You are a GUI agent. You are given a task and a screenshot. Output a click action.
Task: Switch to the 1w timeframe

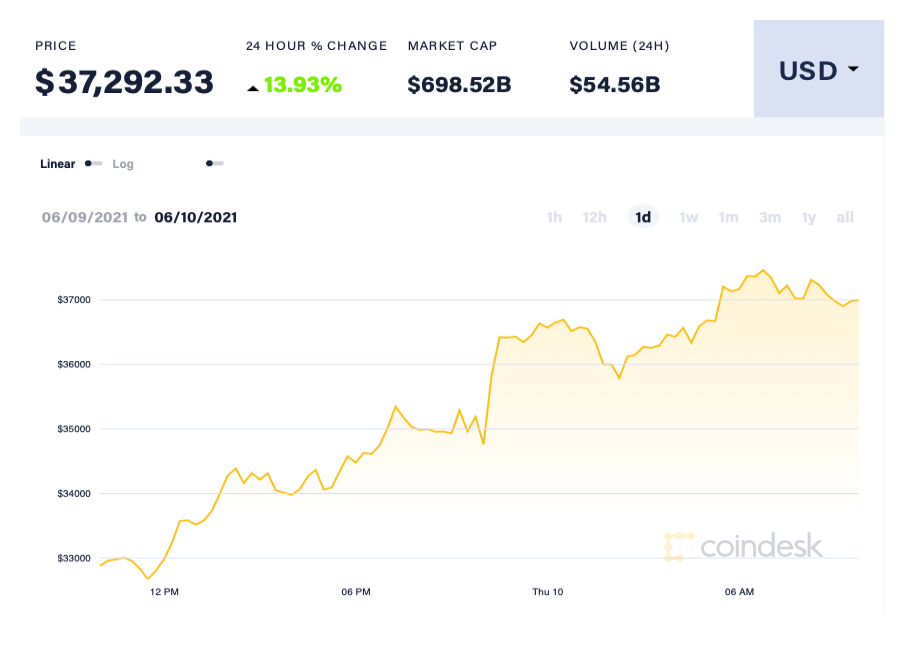(x=688, y=217)
